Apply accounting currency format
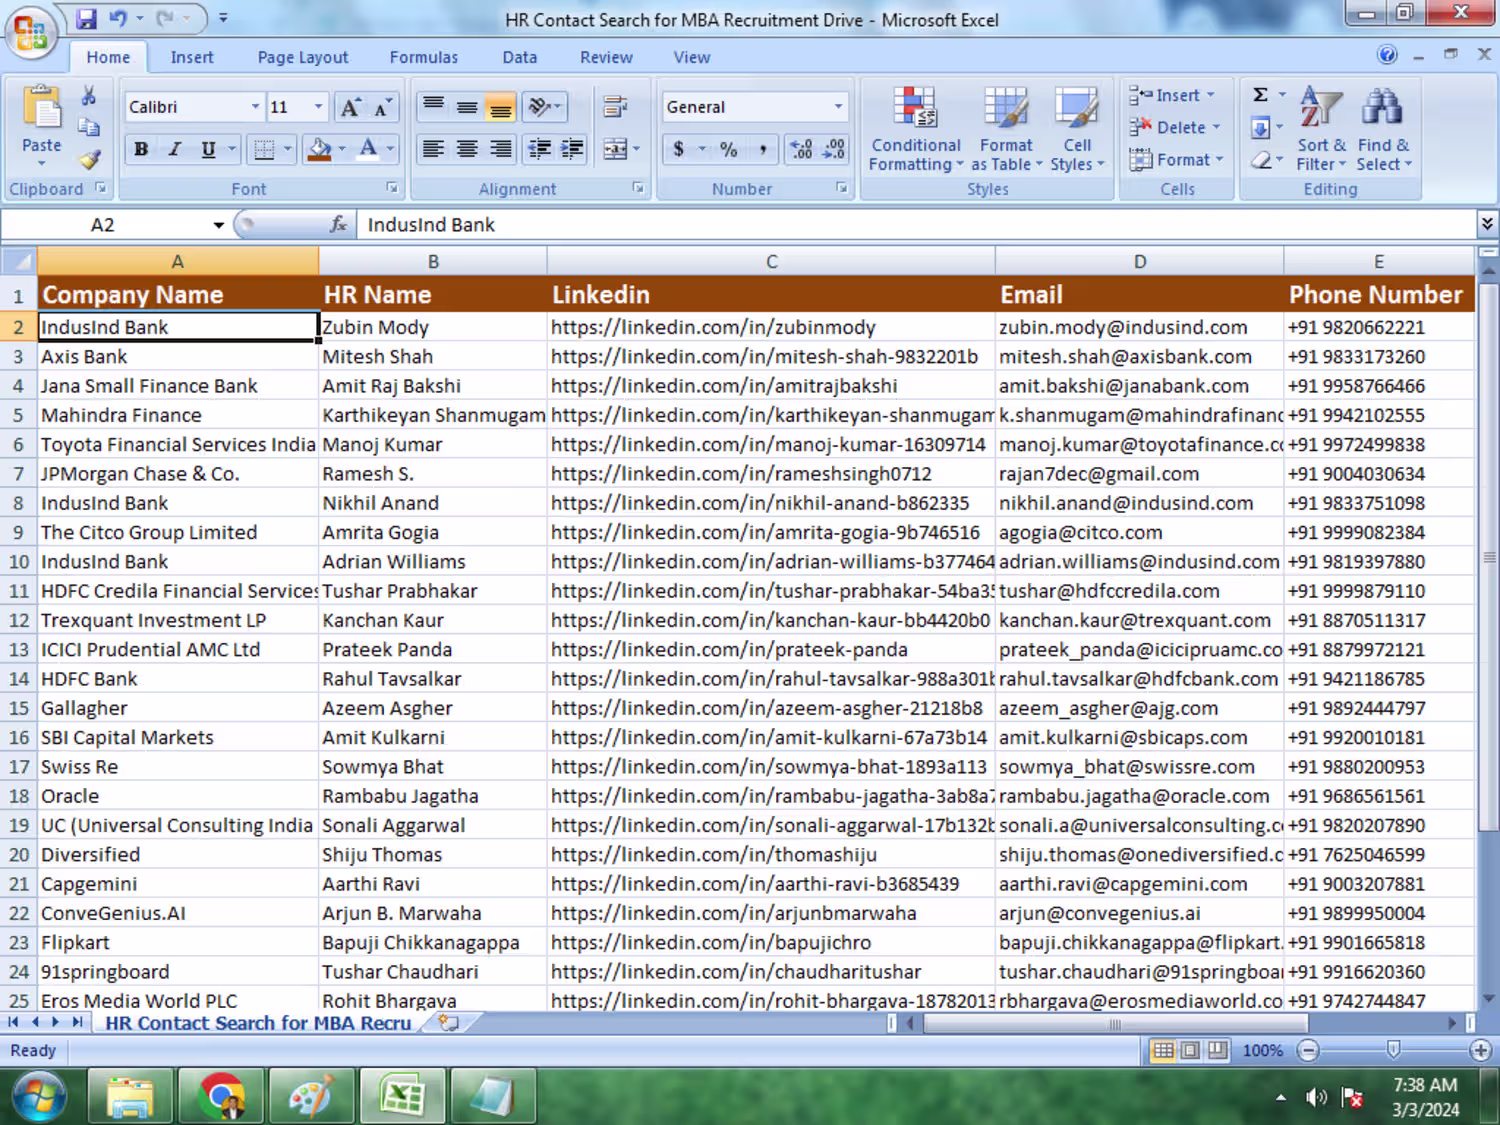 679,150
